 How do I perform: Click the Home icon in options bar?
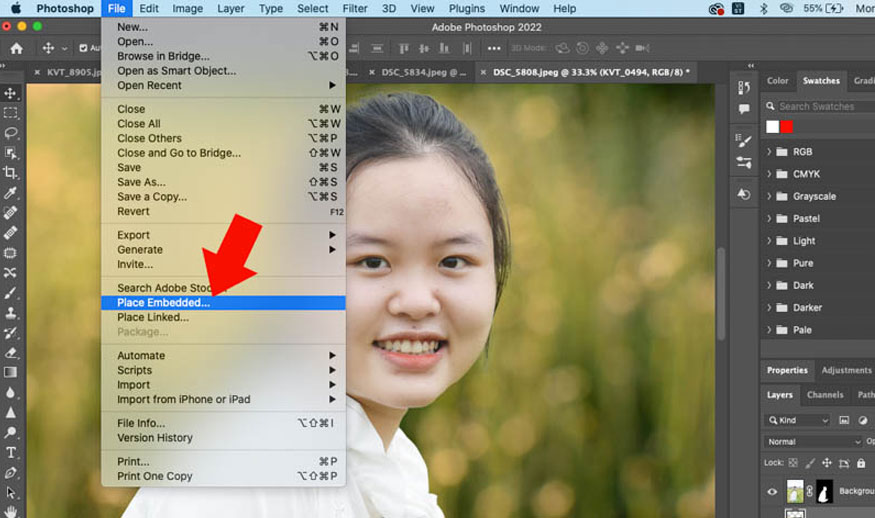click(x=17, y=49)
